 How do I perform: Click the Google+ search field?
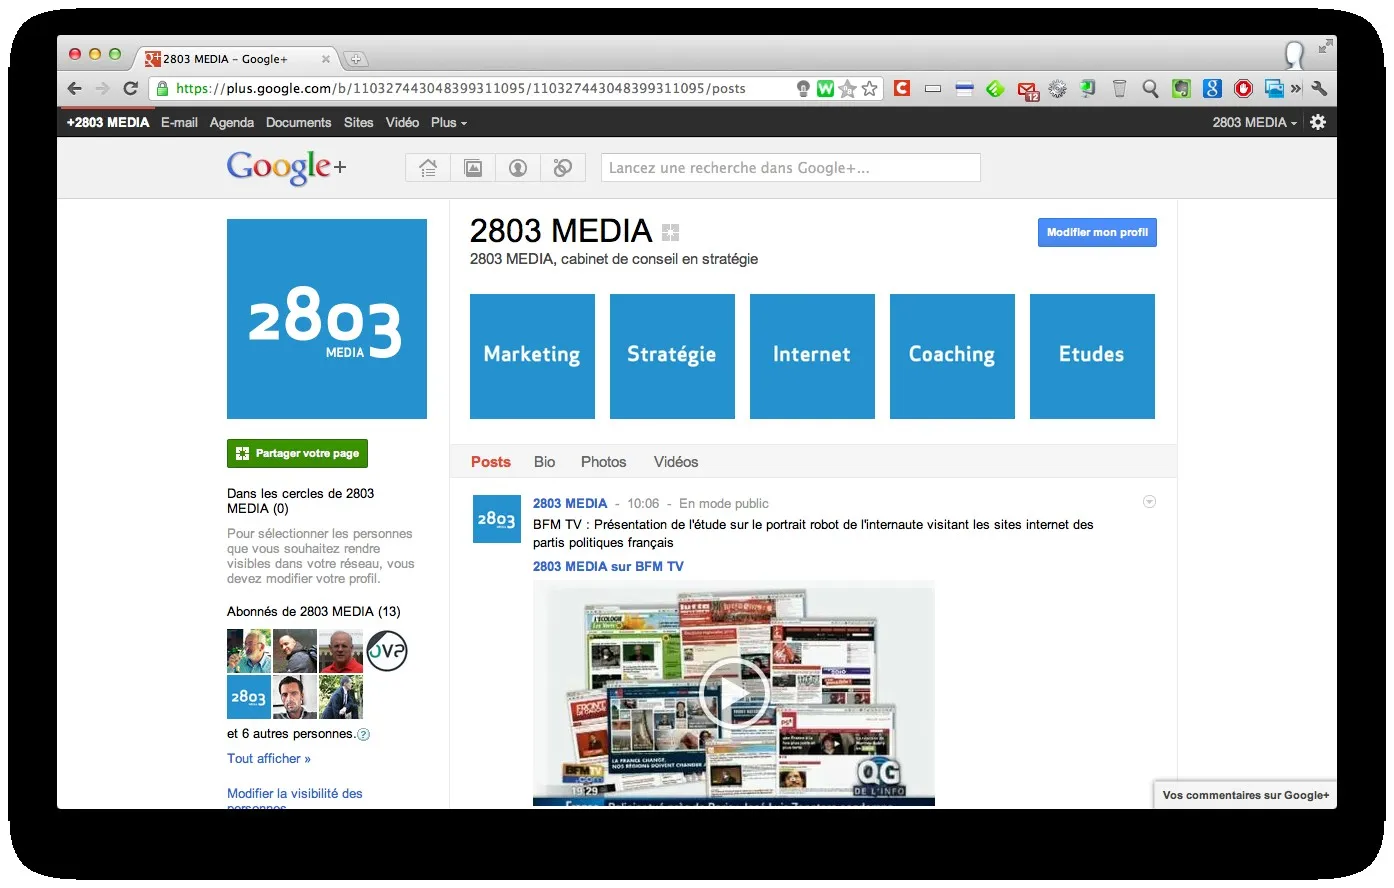[790, 168]
